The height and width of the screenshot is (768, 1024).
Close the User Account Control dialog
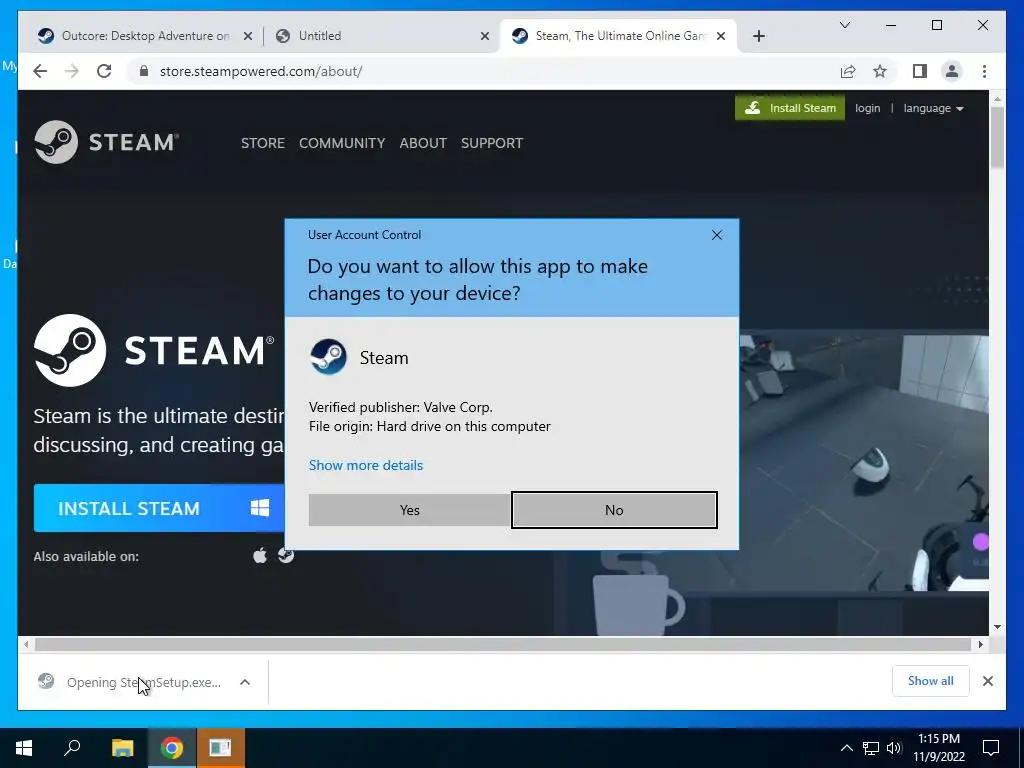(x=716, y=235)
